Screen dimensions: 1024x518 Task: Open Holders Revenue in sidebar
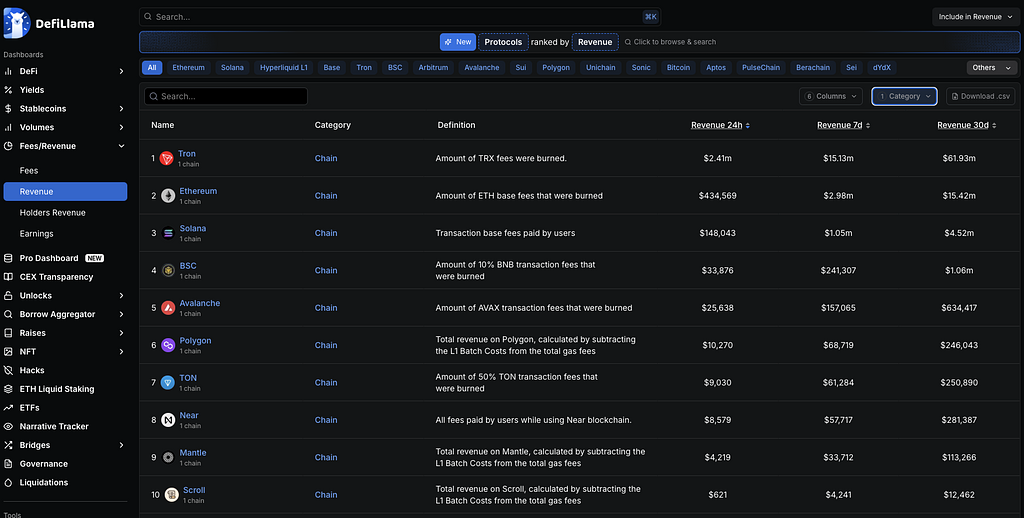52,212
